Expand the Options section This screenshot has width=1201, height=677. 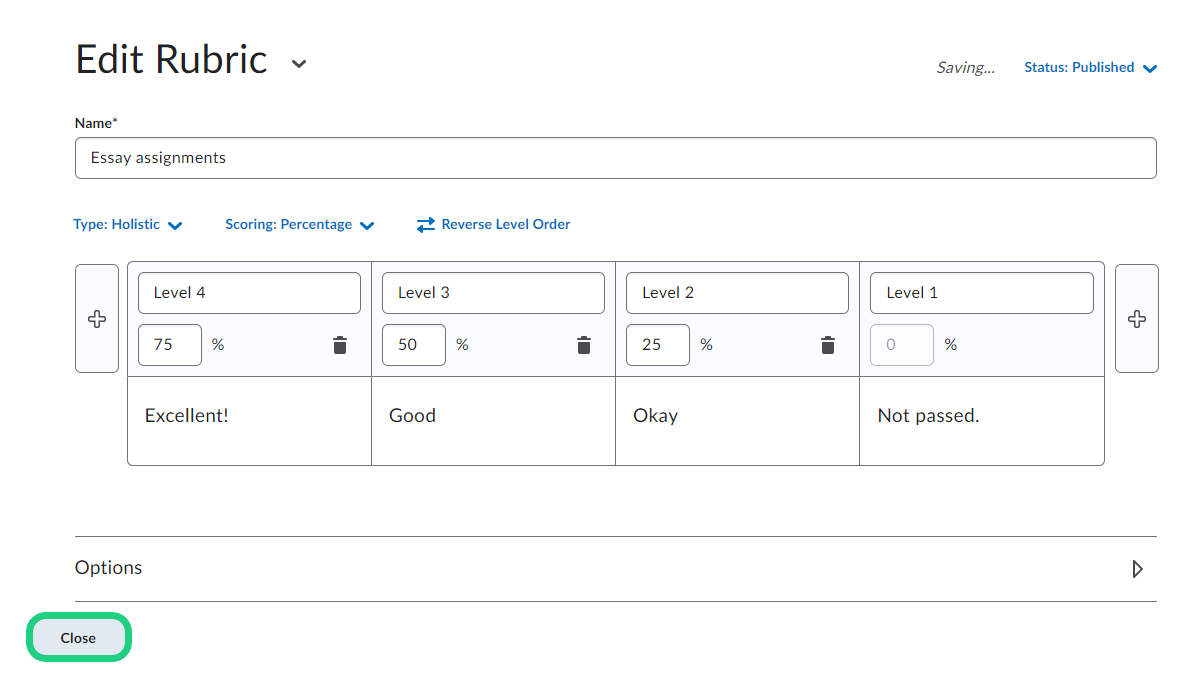tap(1137, 569)
